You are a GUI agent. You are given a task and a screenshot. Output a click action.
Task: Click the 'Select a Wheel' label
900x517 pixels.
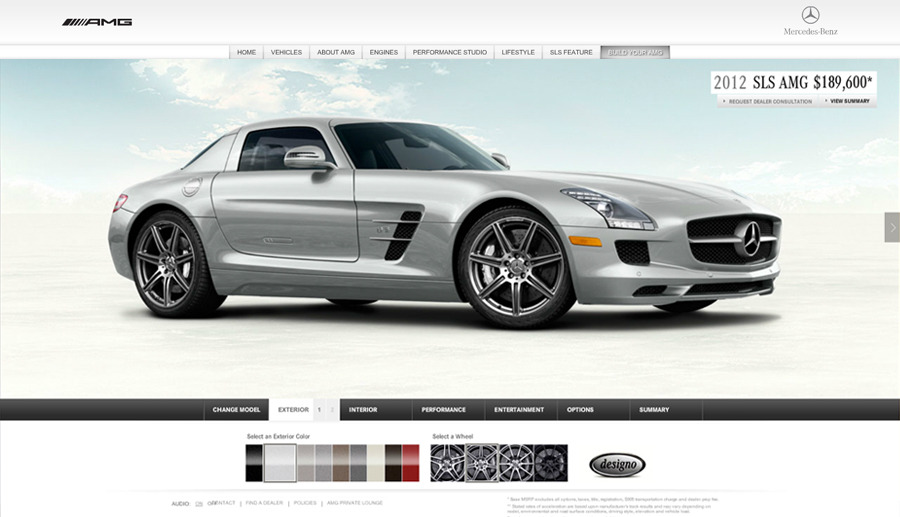[453, 437]
